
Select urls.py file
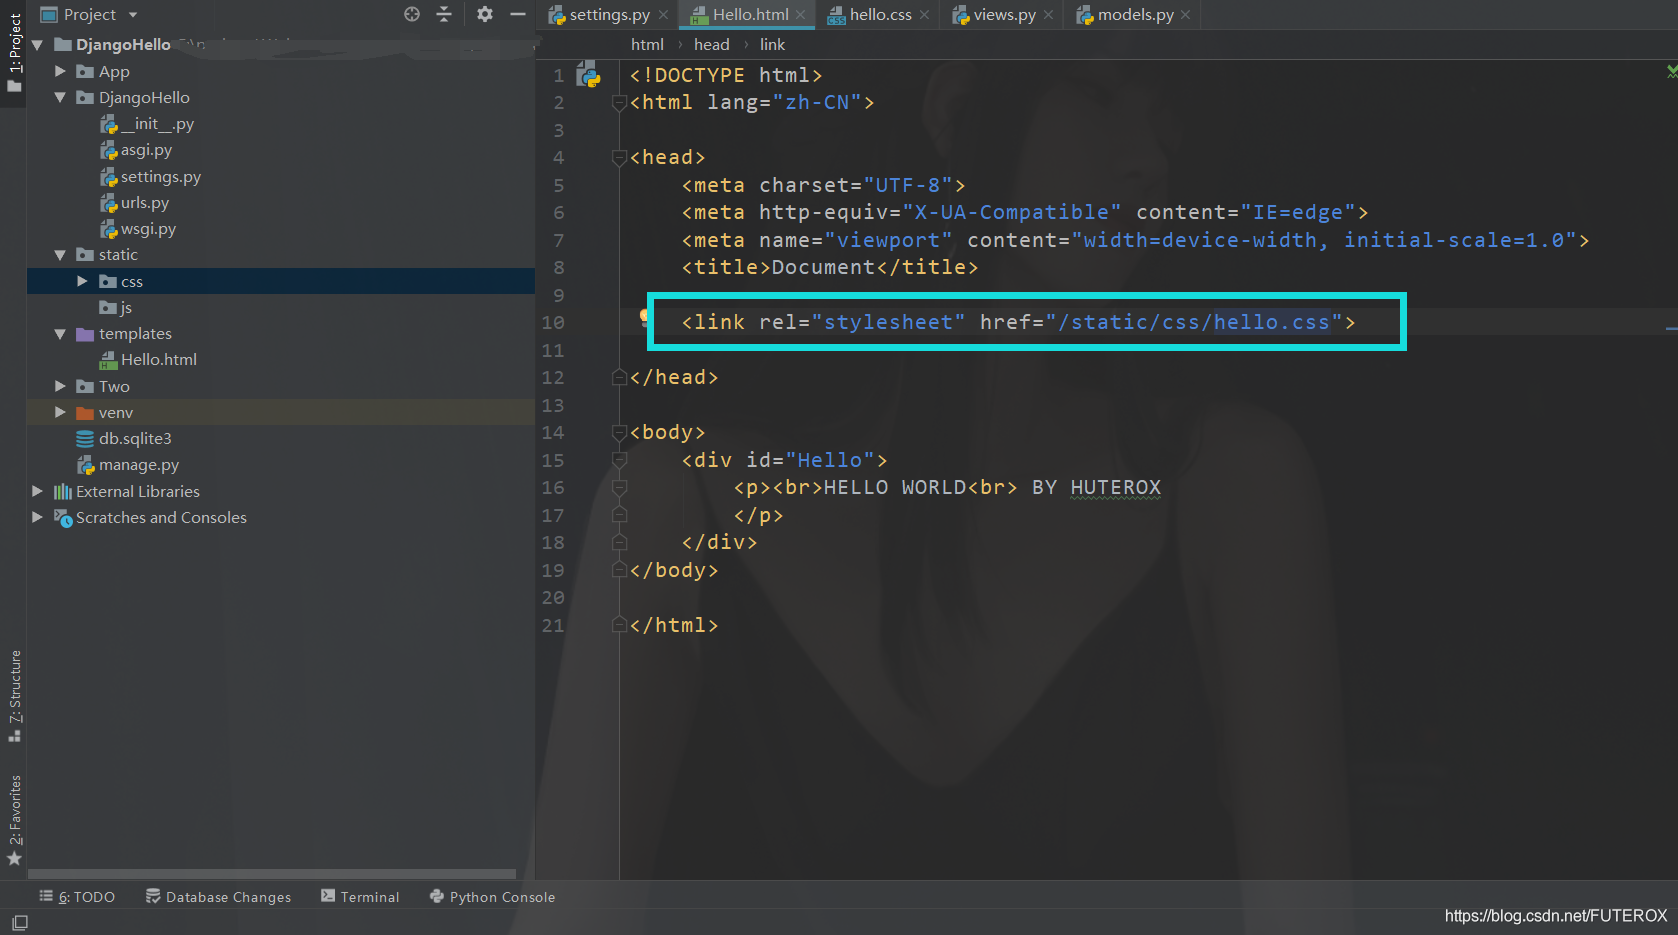tap(134, 202)
